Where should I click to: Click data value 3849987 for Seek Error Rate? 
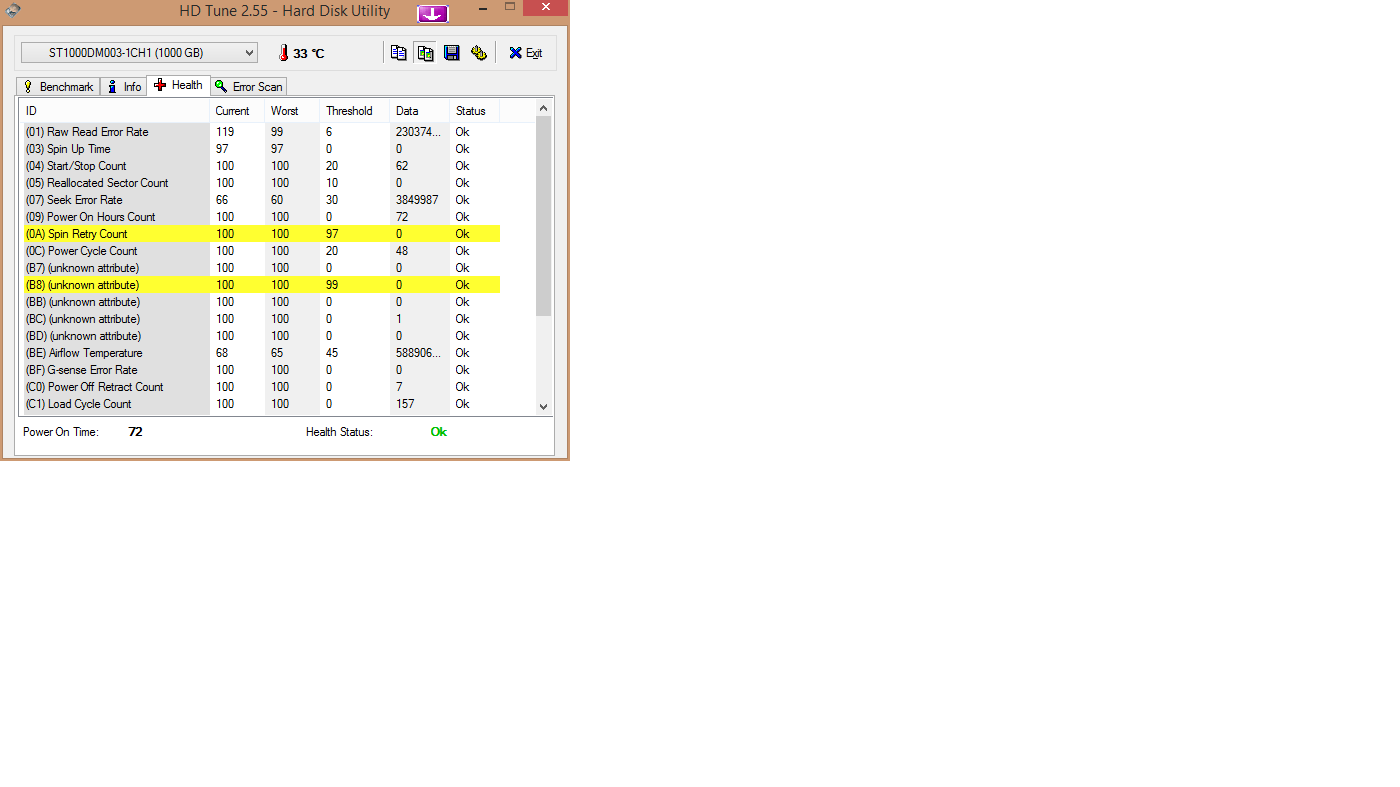pyautogui.click(x=417, y=200)
